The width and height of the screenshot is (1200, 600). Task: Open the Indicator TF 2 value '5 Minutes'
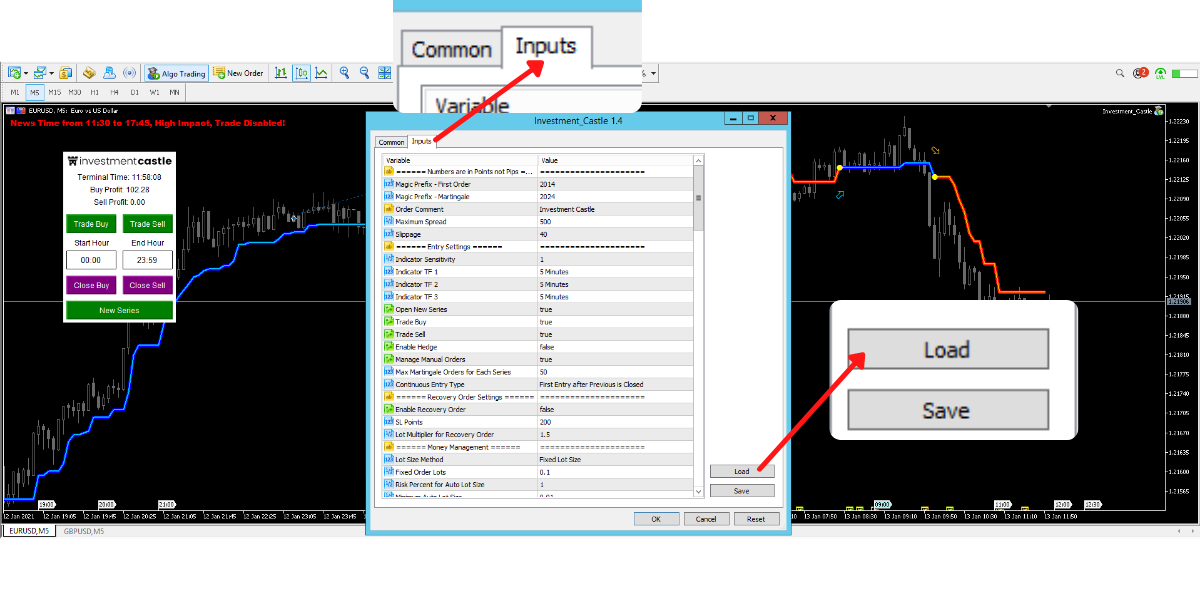coord(615,284)
